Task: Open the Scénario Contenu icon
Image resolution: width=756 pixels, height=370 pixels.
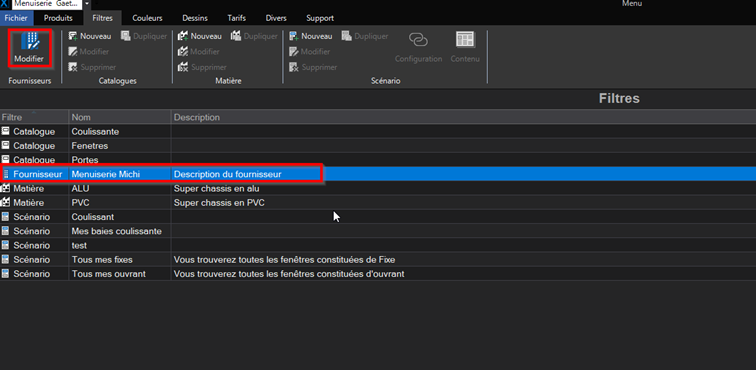Action: pos(465,47)
